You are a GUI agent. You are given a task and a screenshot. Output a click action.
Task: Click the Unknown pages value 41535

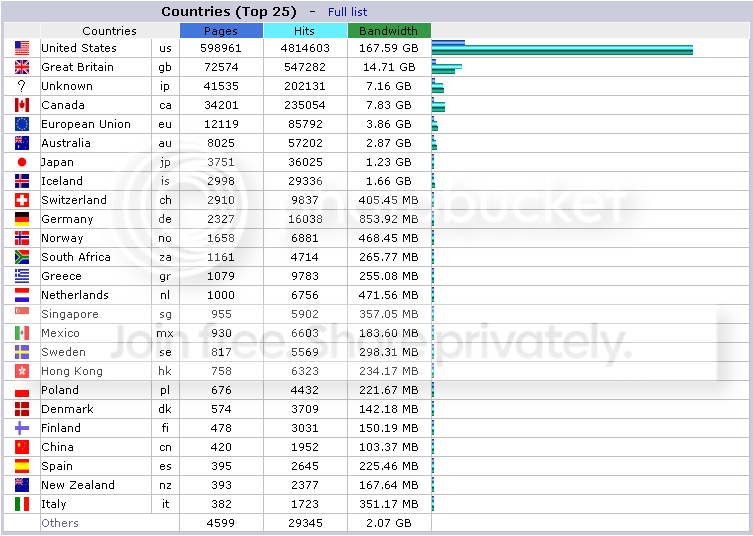pos(221,86)
